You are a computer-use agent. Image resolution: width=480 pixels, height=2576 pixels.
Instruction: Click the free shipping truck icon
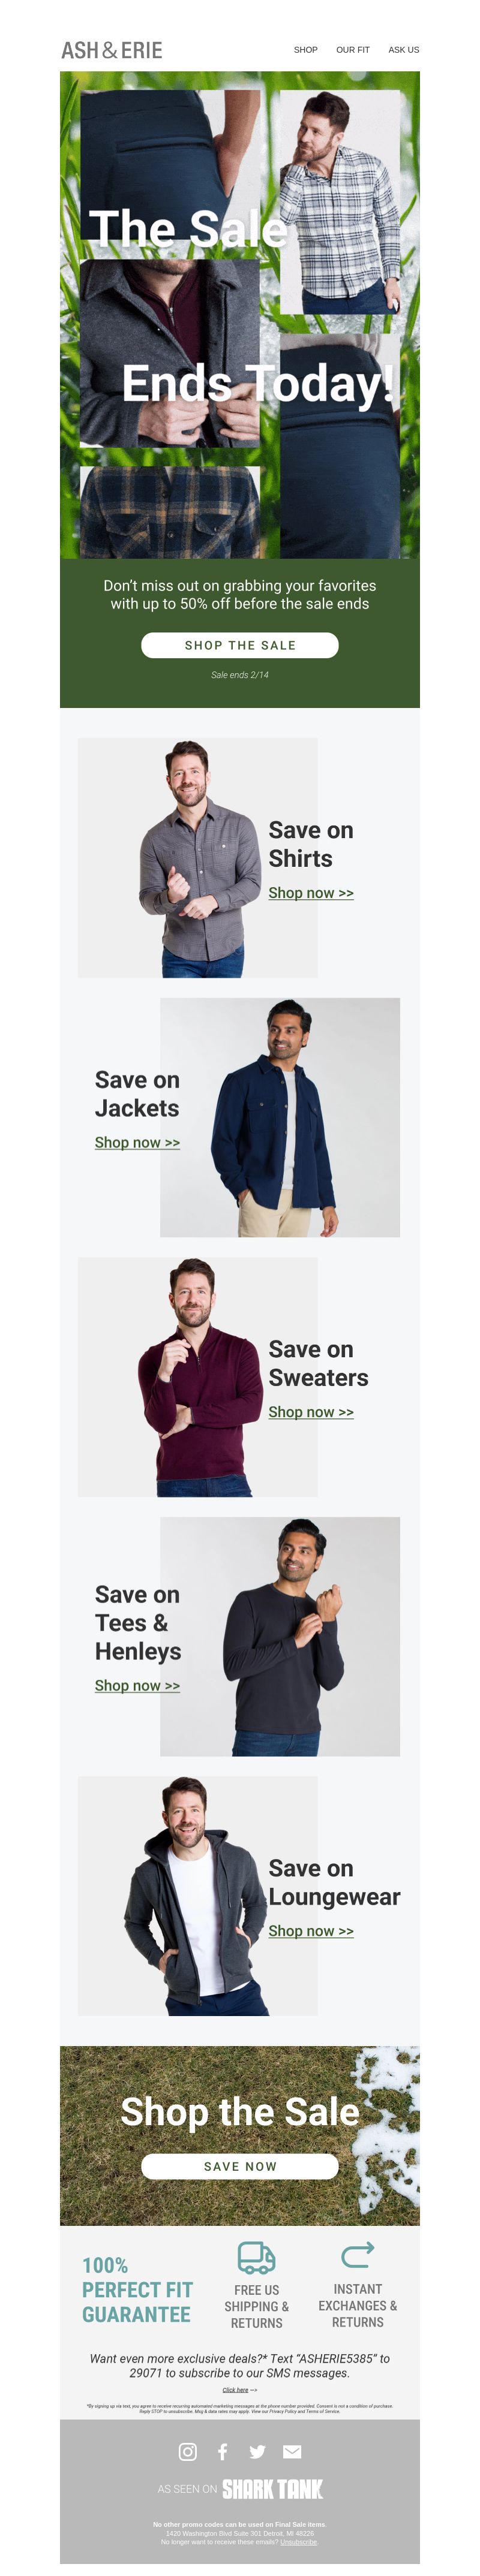256,2256
